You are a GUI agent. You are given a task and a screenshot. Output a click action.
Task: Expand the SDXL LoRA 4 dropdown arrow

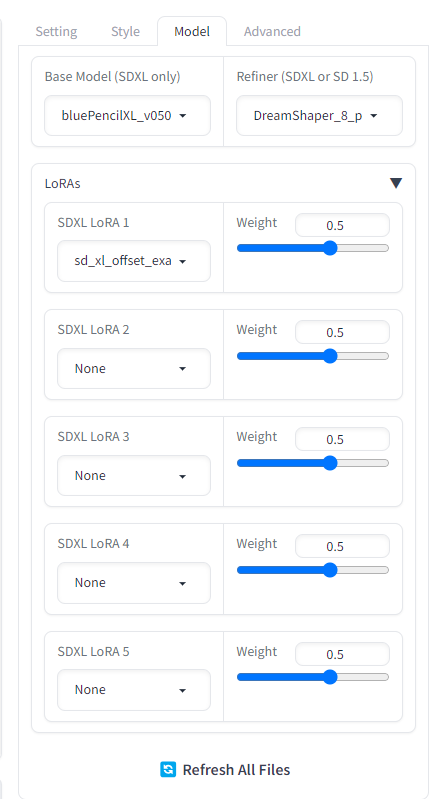(x=183, y=583)
